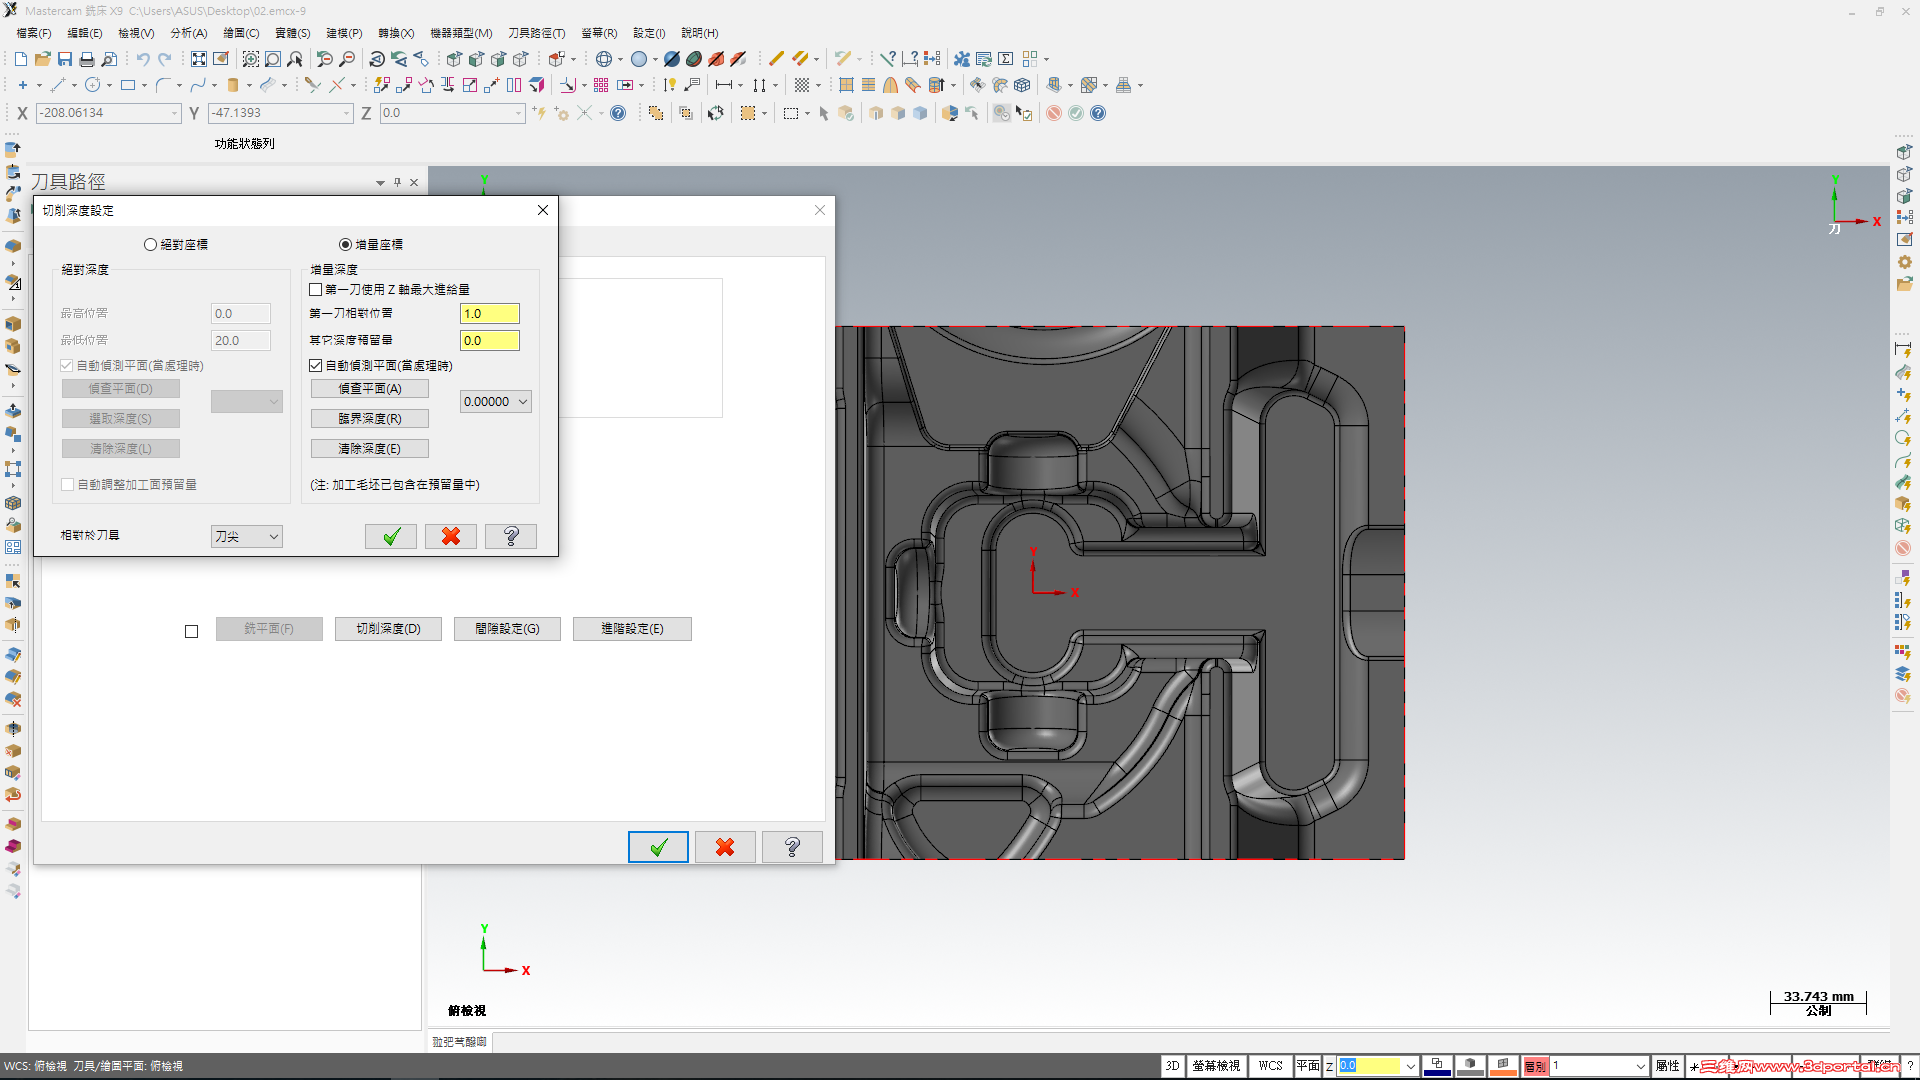Click the Undo arrow icon

click(x=143, y=59)
